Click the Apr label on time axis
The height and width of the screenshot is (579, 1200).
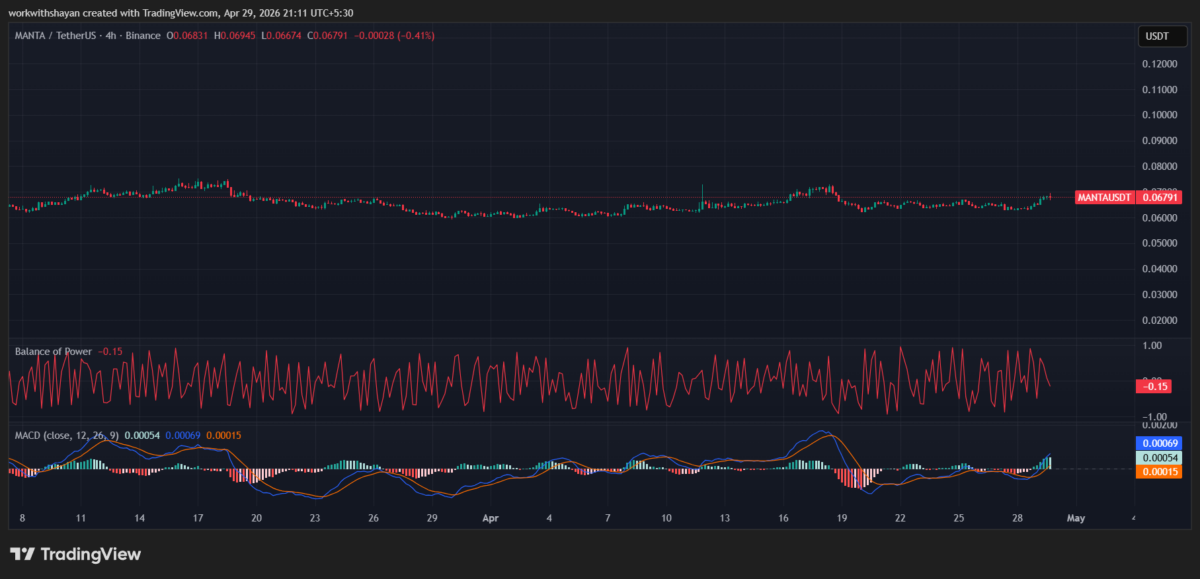[490, 519]
